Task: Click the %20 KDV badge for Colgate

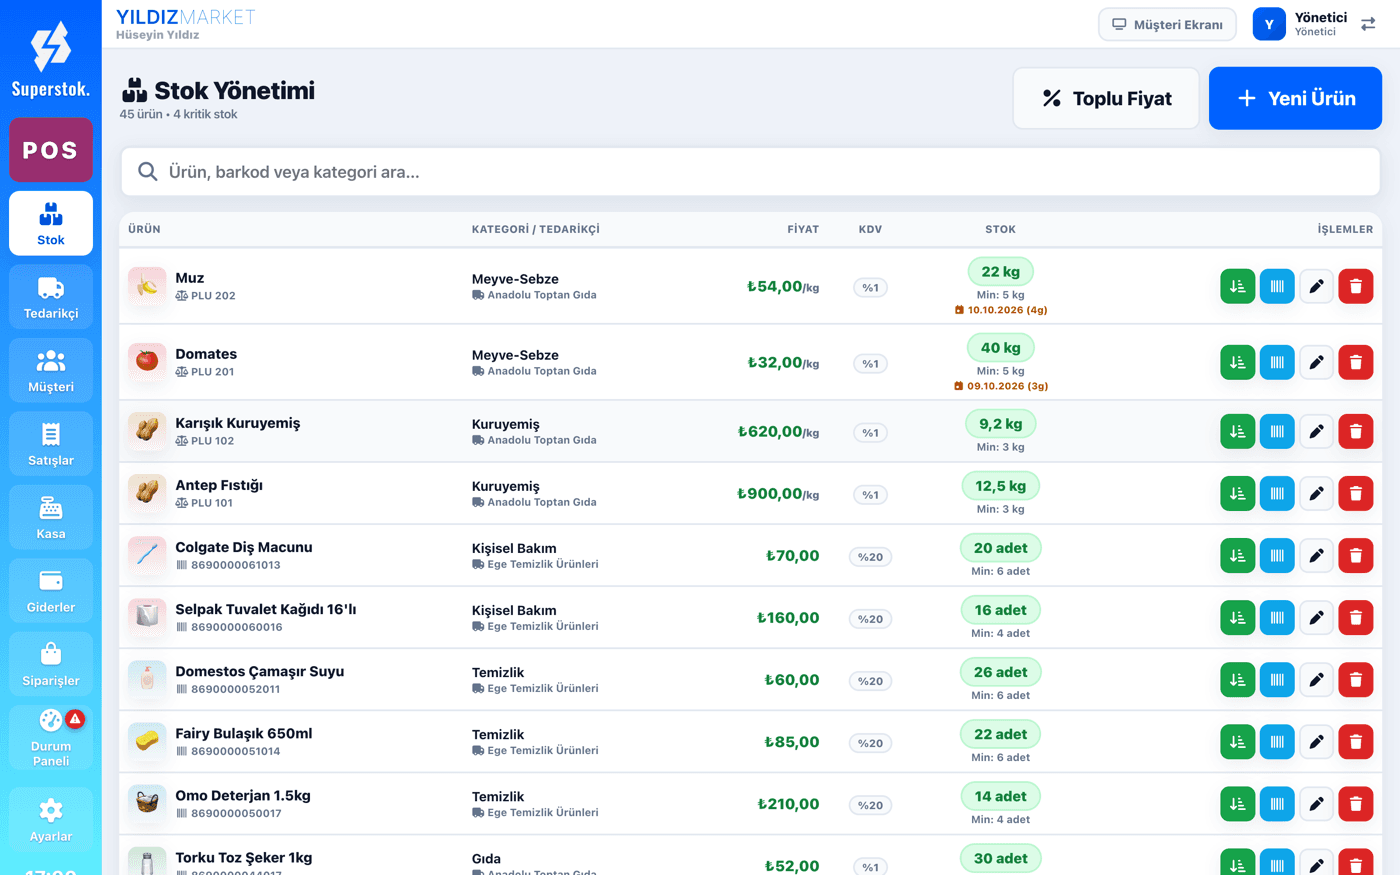Action: pyautogui.click(x=870, y=557)
